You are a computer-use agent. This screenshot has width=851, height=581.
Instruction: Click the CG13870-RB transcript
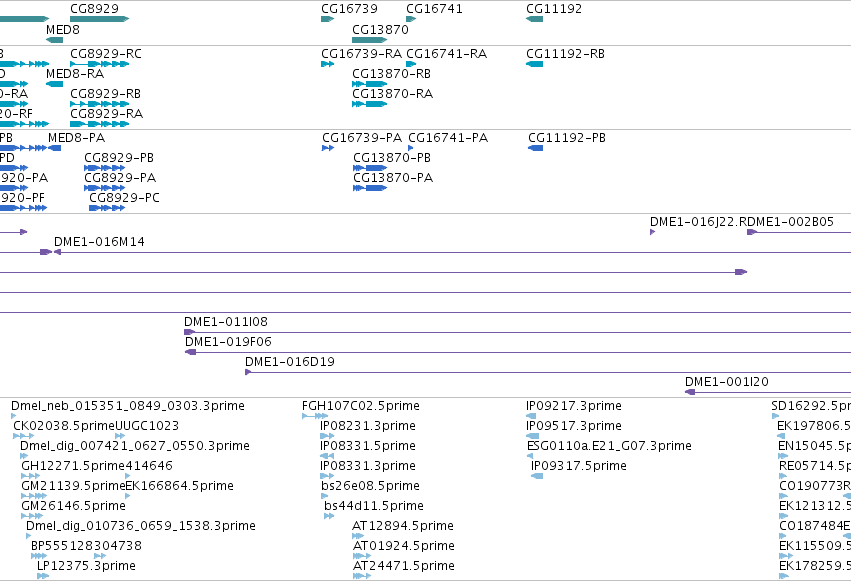coord(370,84)
